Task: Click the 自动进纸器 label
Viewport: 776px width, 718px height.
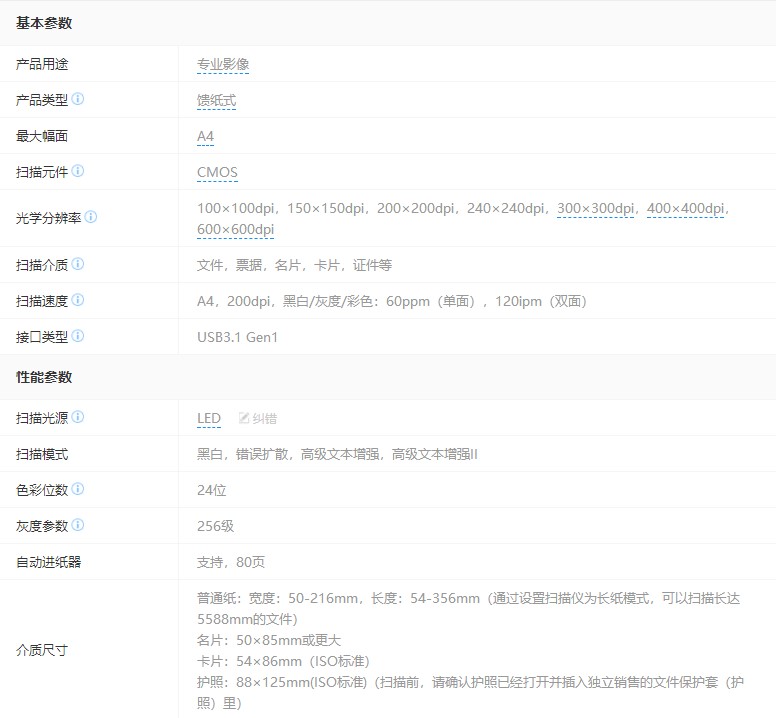Action: 48,562
